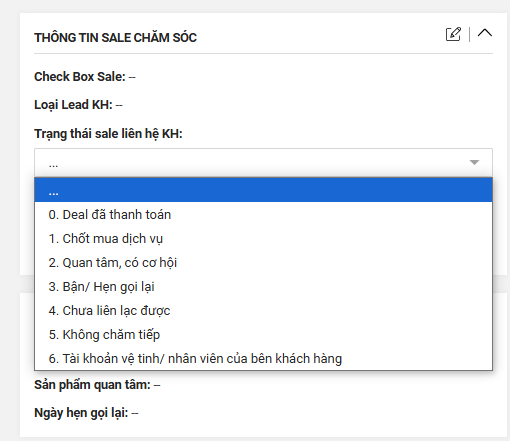Select the highlighted blank '...' option
The image size is (510, 441).
pos(263,190)
